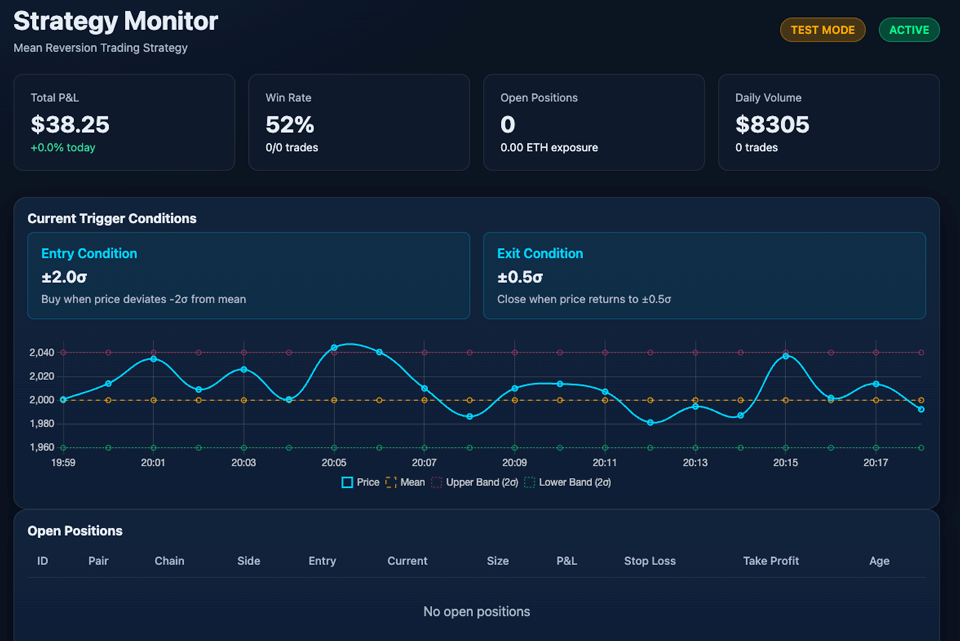Click the Pair column header
Image resolution: width=960 pixels, height=641 pixels.
coord(98,561)
